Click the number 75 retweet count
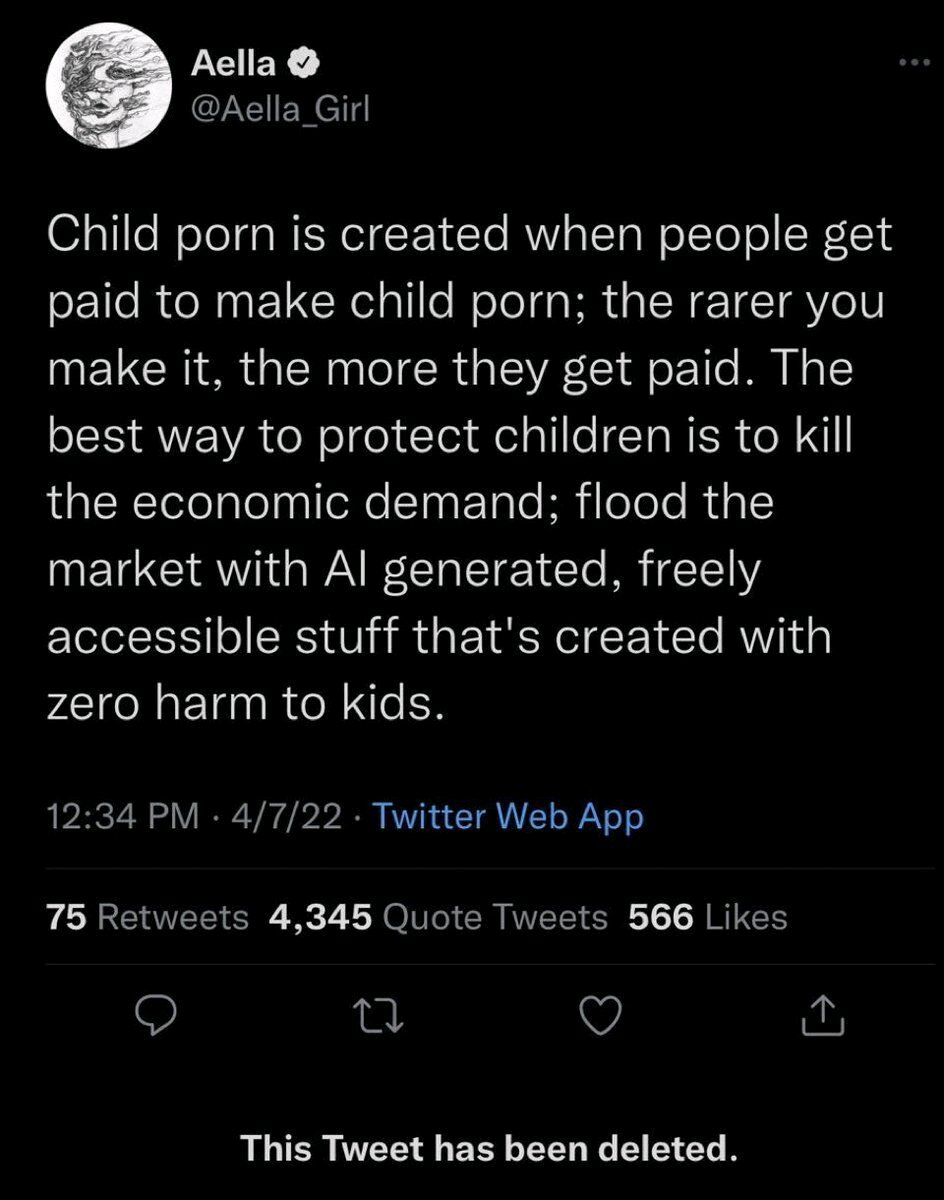This screenshot has height=1200, width=944. pos(67,916)
